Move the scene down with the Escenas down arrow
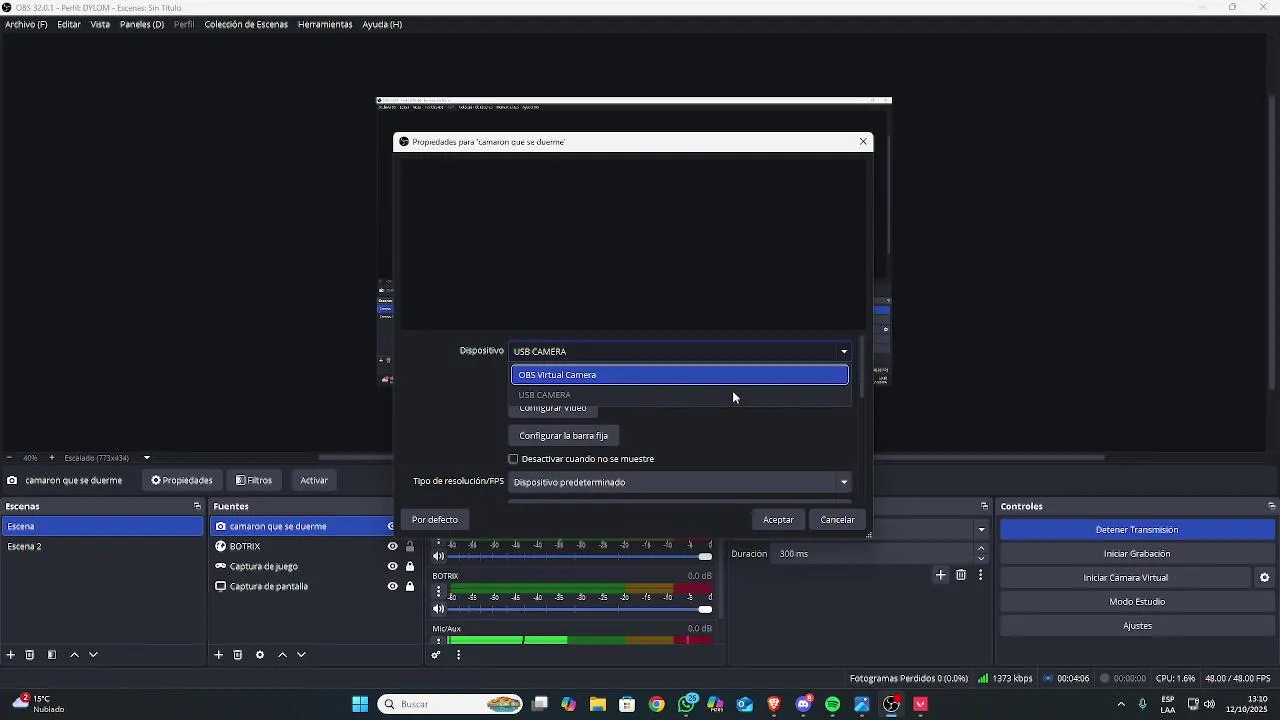Screen dimensions: 1280x720 93,655
